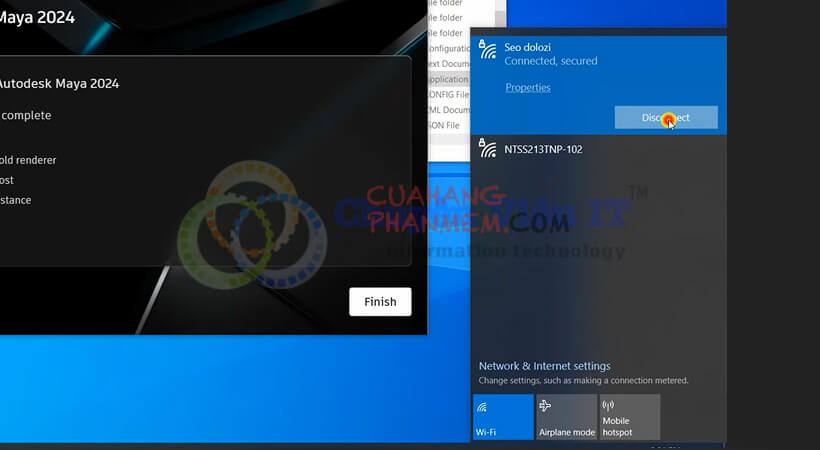
Task: Click the Finish button in Maya installer
Action: 380,301
